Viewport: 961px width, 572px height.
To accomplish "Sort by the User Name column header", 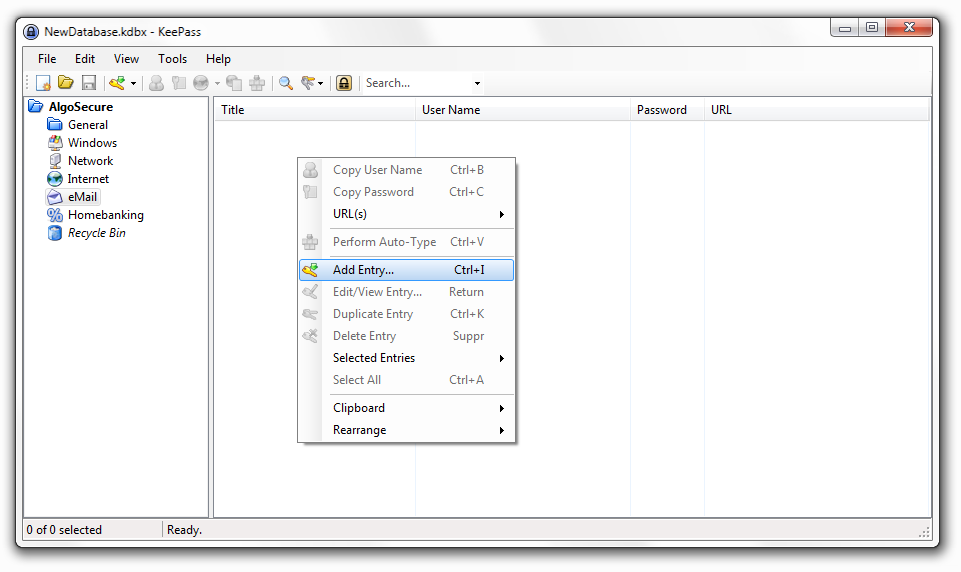I will pos(523,110).
